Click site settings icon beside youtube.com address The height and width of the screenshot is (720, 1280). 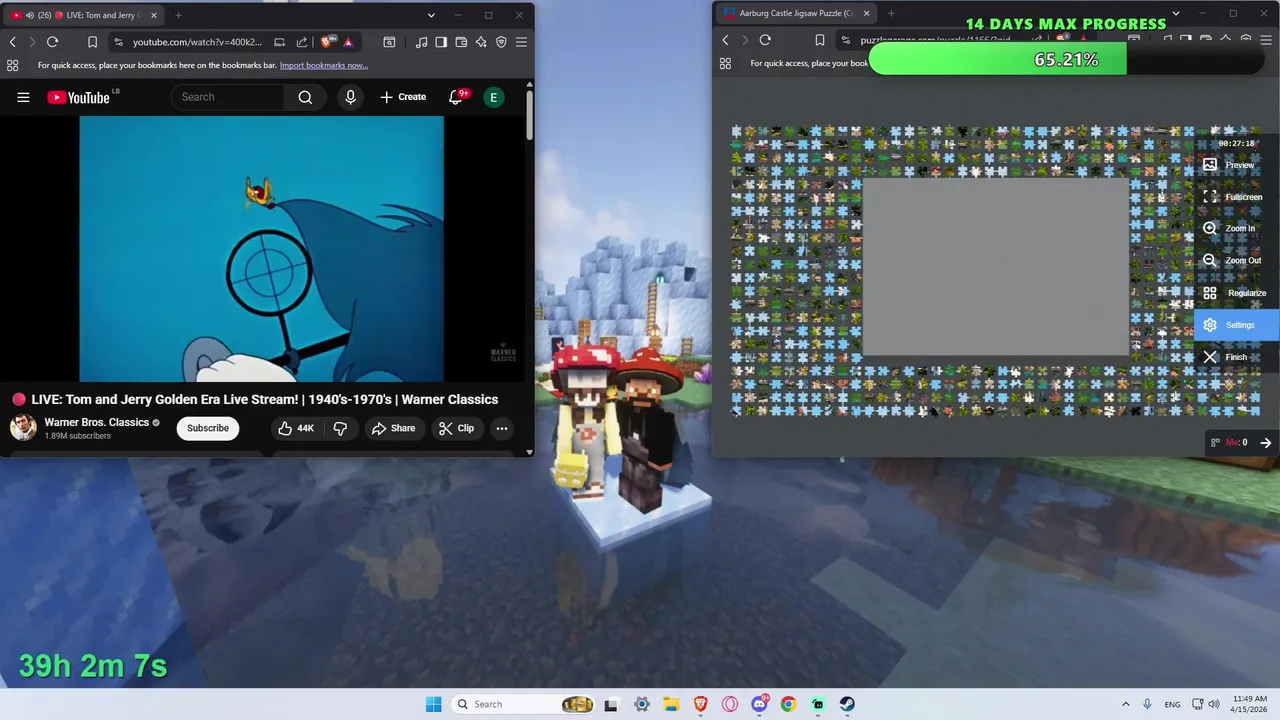tap(119, 42)
